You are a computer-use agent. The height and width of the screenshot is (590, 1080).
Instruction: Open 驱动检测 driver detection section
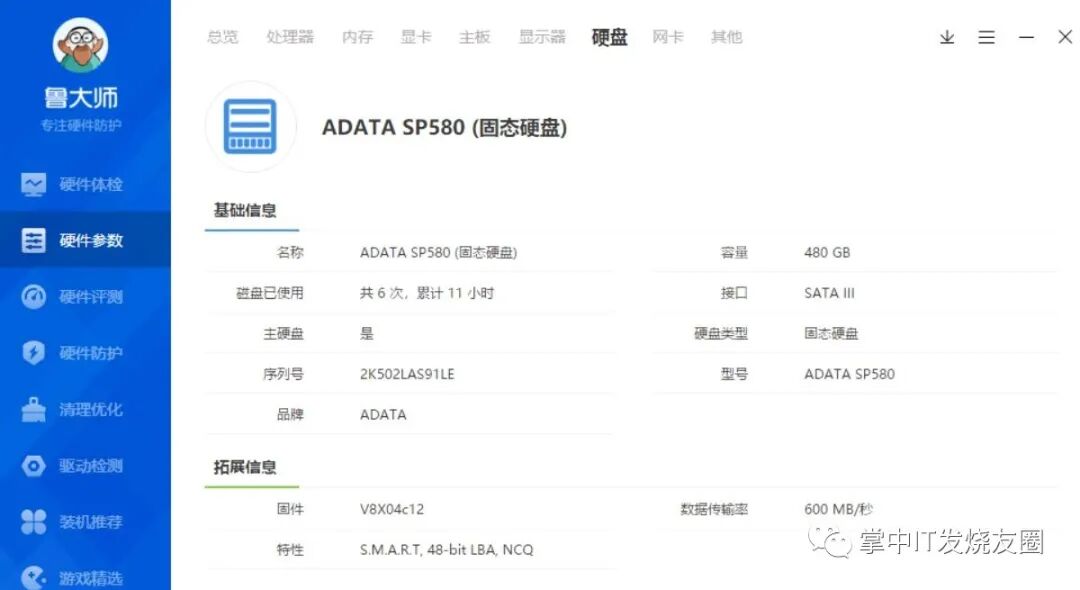coord(85,465)
